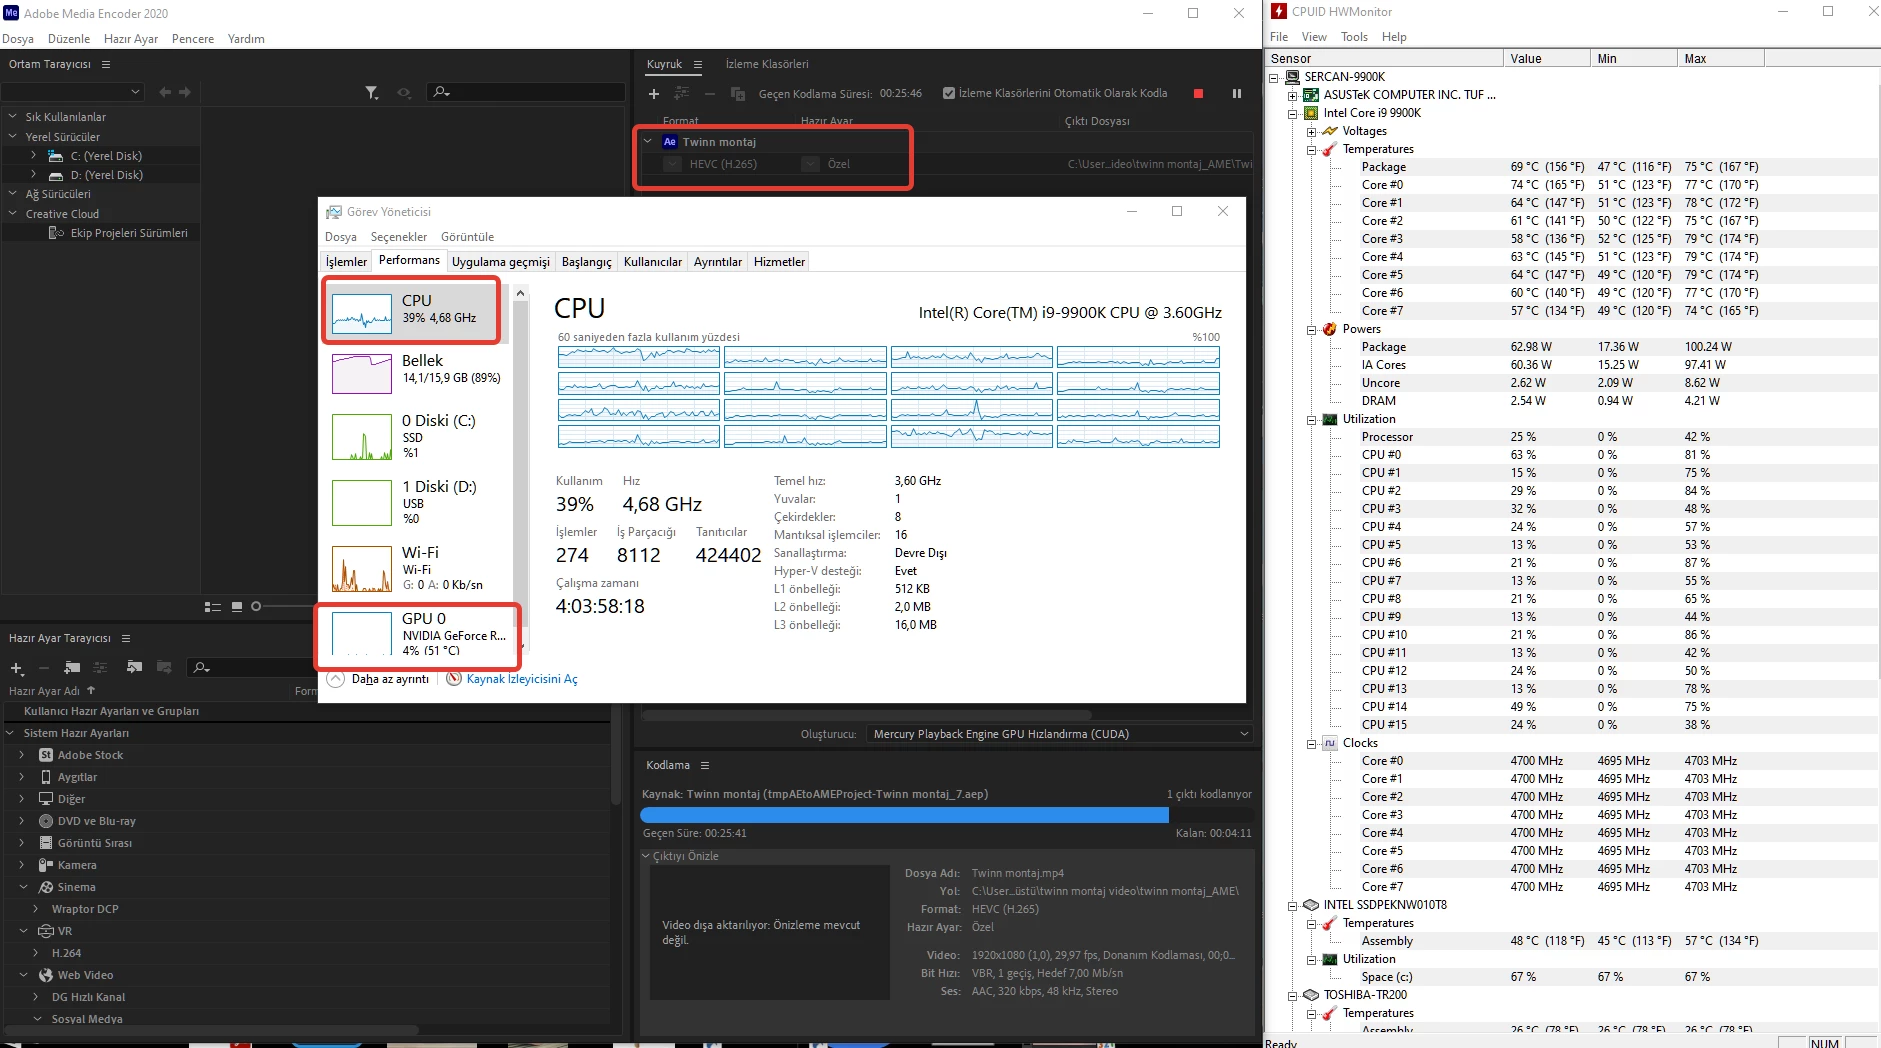Image resolution: width=1881 pixels, height=1048 pixels.
Task: Click the remove minus icon in queue toolbar
Action: click(710, 94)
